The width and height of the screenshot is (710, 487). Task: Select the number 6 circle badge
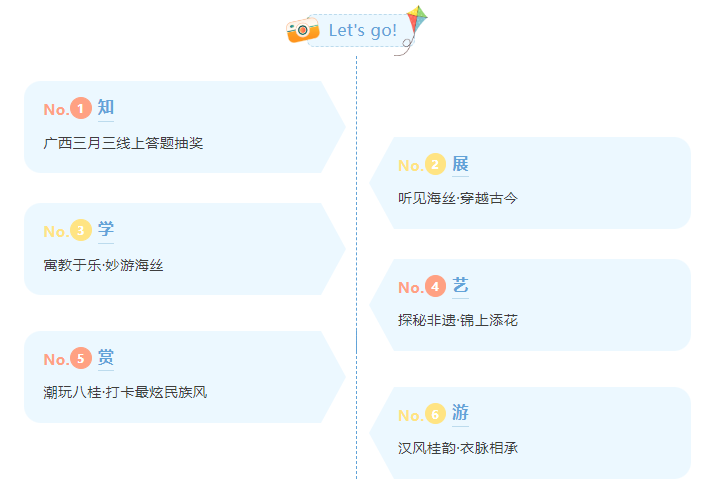pos(435,414)
